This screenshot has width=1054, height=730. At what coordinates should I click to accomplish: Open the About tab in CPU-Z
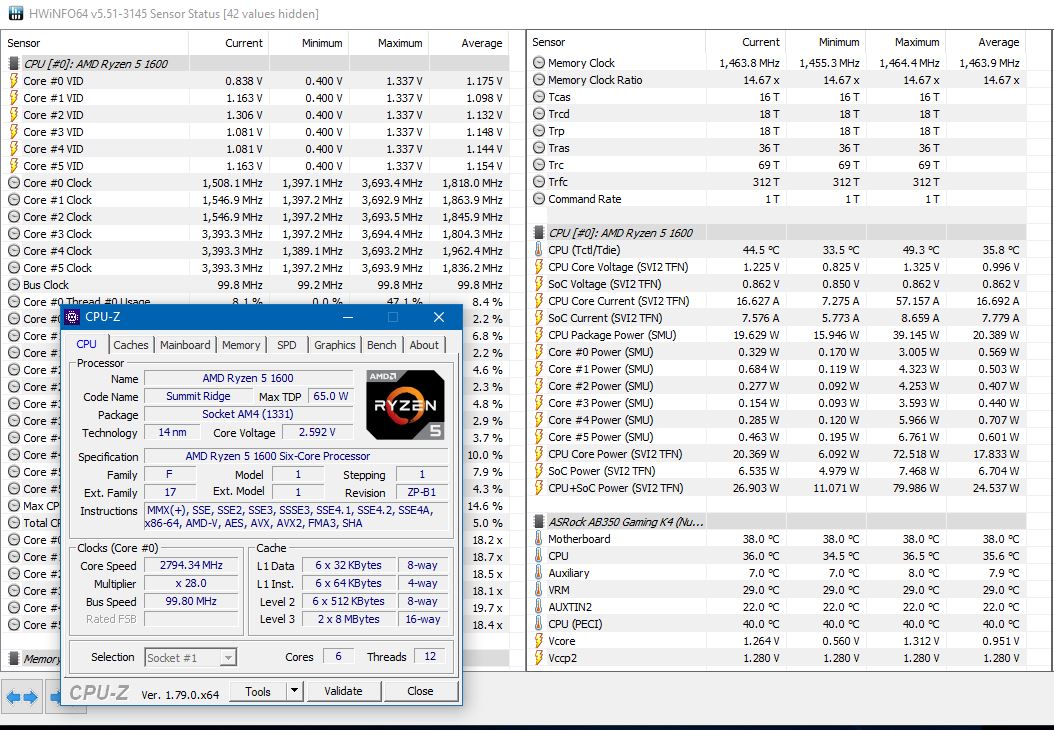pos(424,345)
